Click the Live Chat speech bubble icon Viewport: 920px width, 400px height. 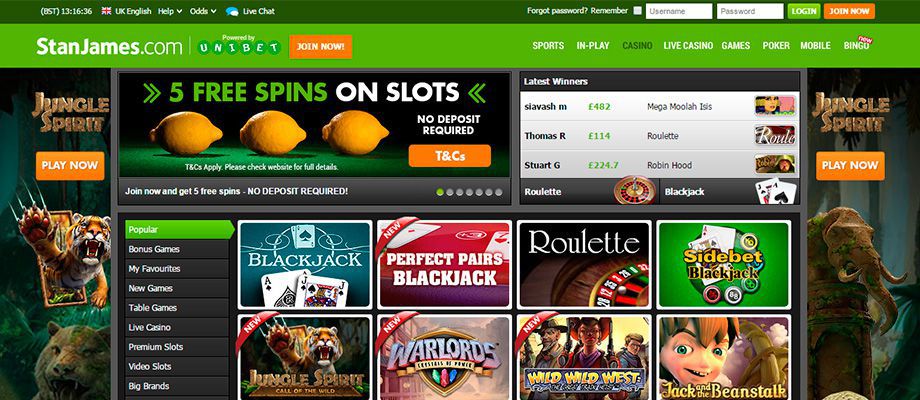click(232, 11)
